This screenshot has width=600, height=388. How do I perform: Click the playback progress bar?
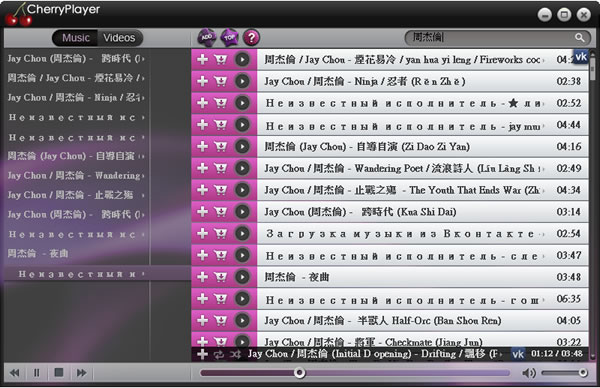(355, 373)
